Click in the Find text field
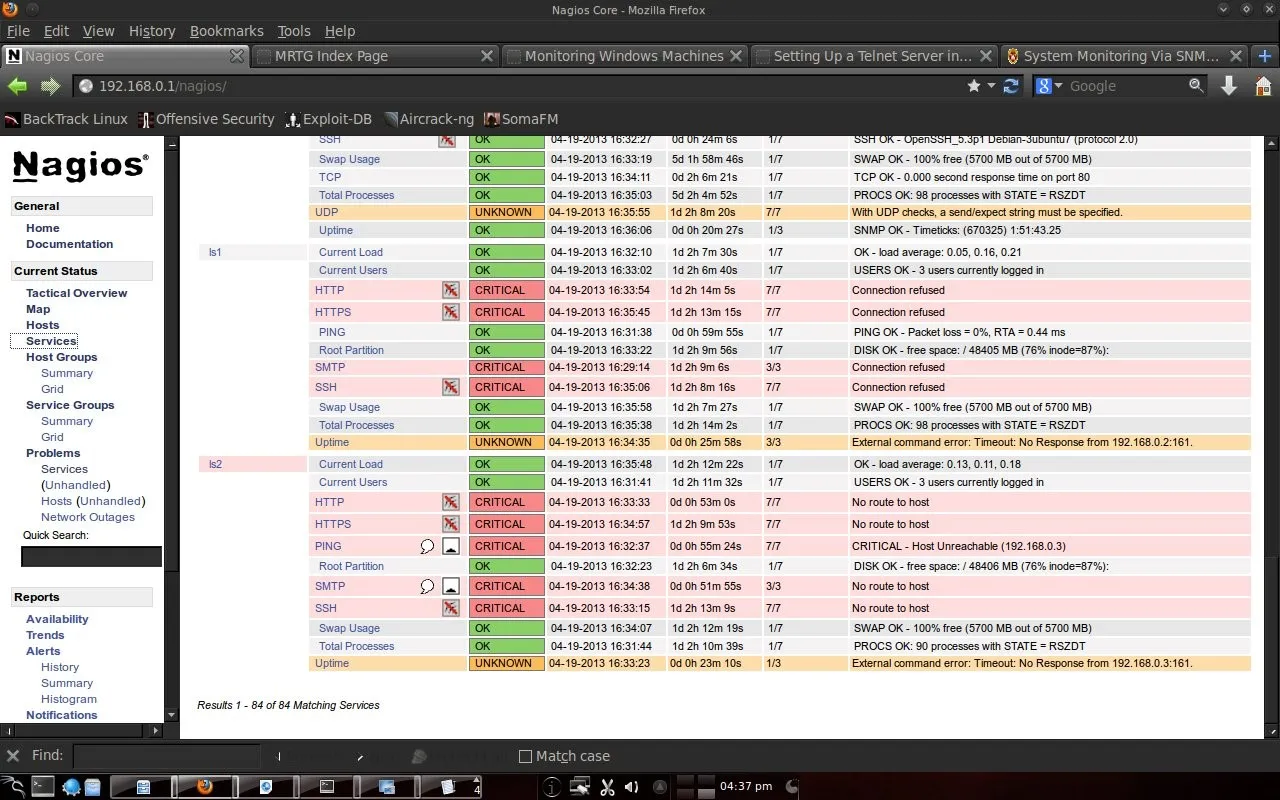Image resolution: width=1280 pixels, height=800 pixels. point(167,756)
